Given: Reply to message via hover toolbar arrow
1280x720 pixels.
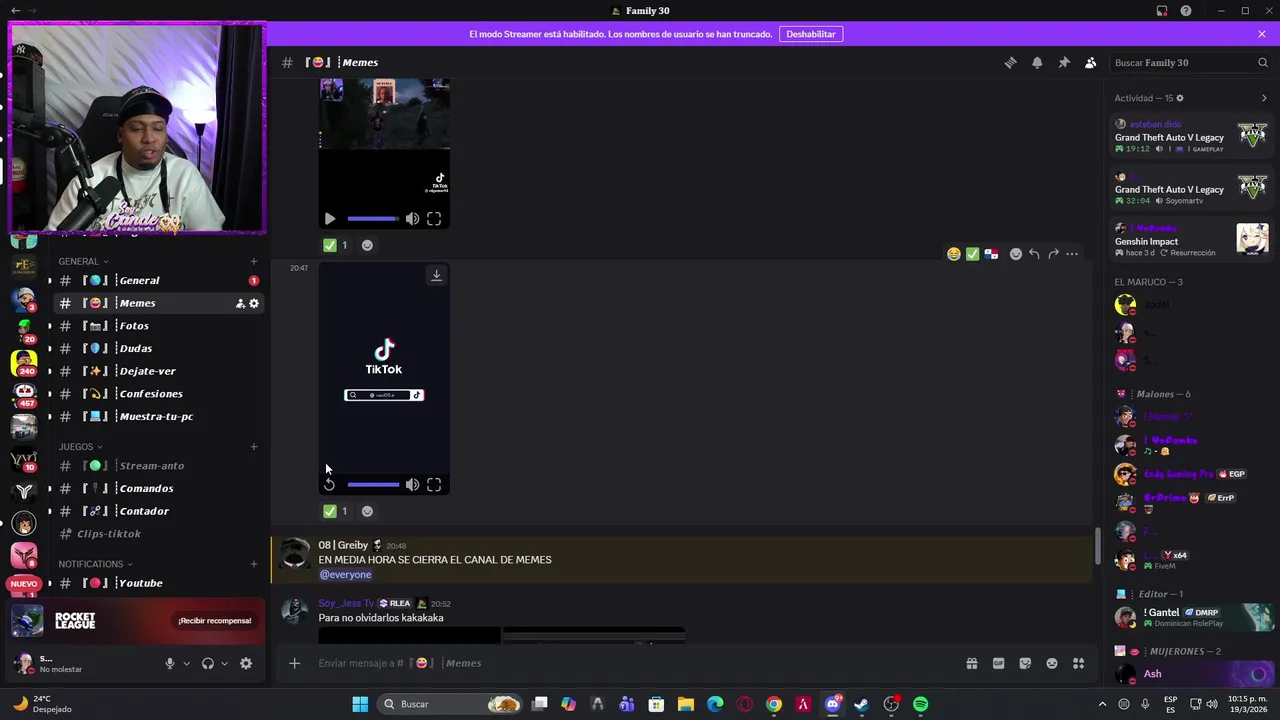Looking at the screenshot, I should [1034, 254].
